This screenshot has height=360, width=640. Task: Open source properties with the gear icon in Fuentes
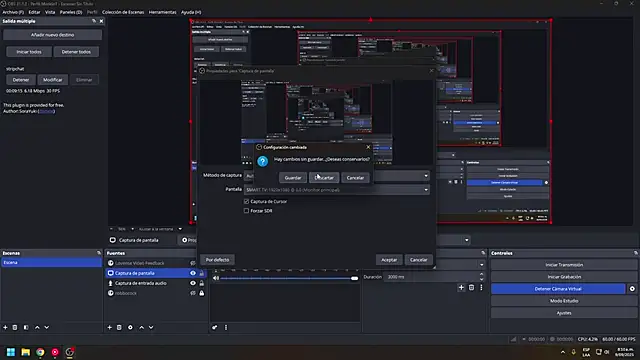coord(130,327)
